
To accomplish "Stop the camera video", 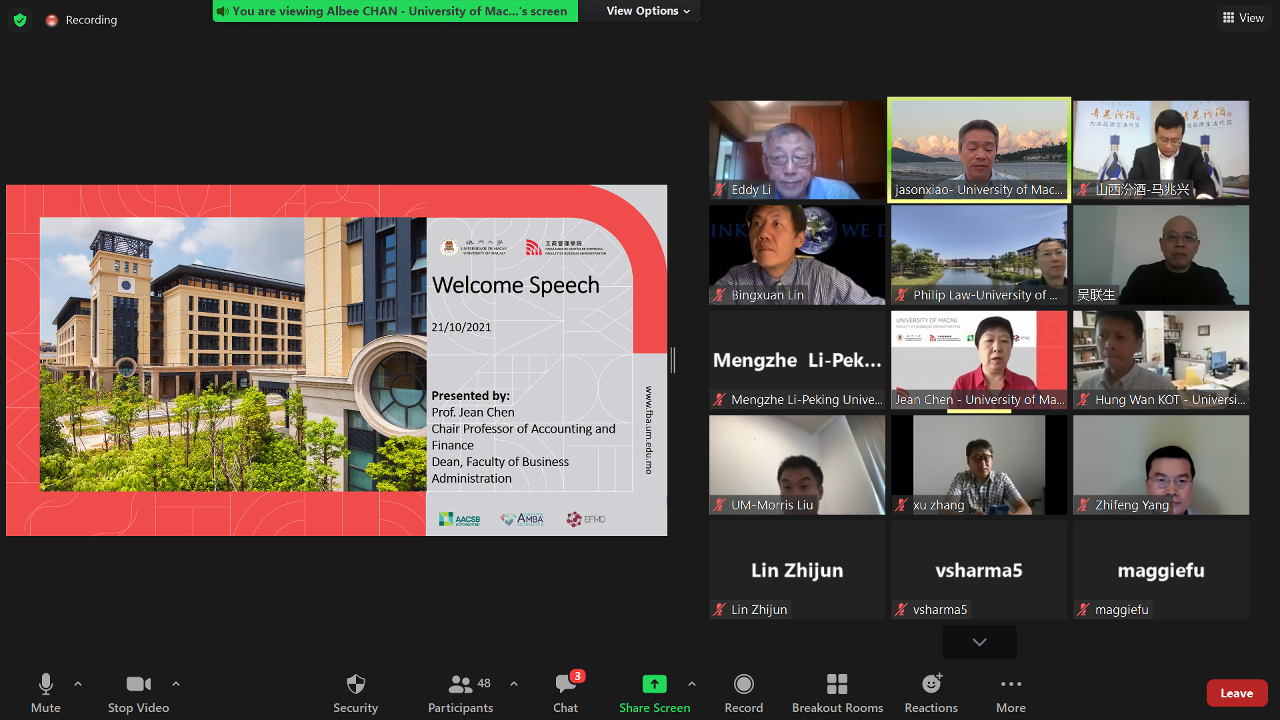I will click(138, 693).
